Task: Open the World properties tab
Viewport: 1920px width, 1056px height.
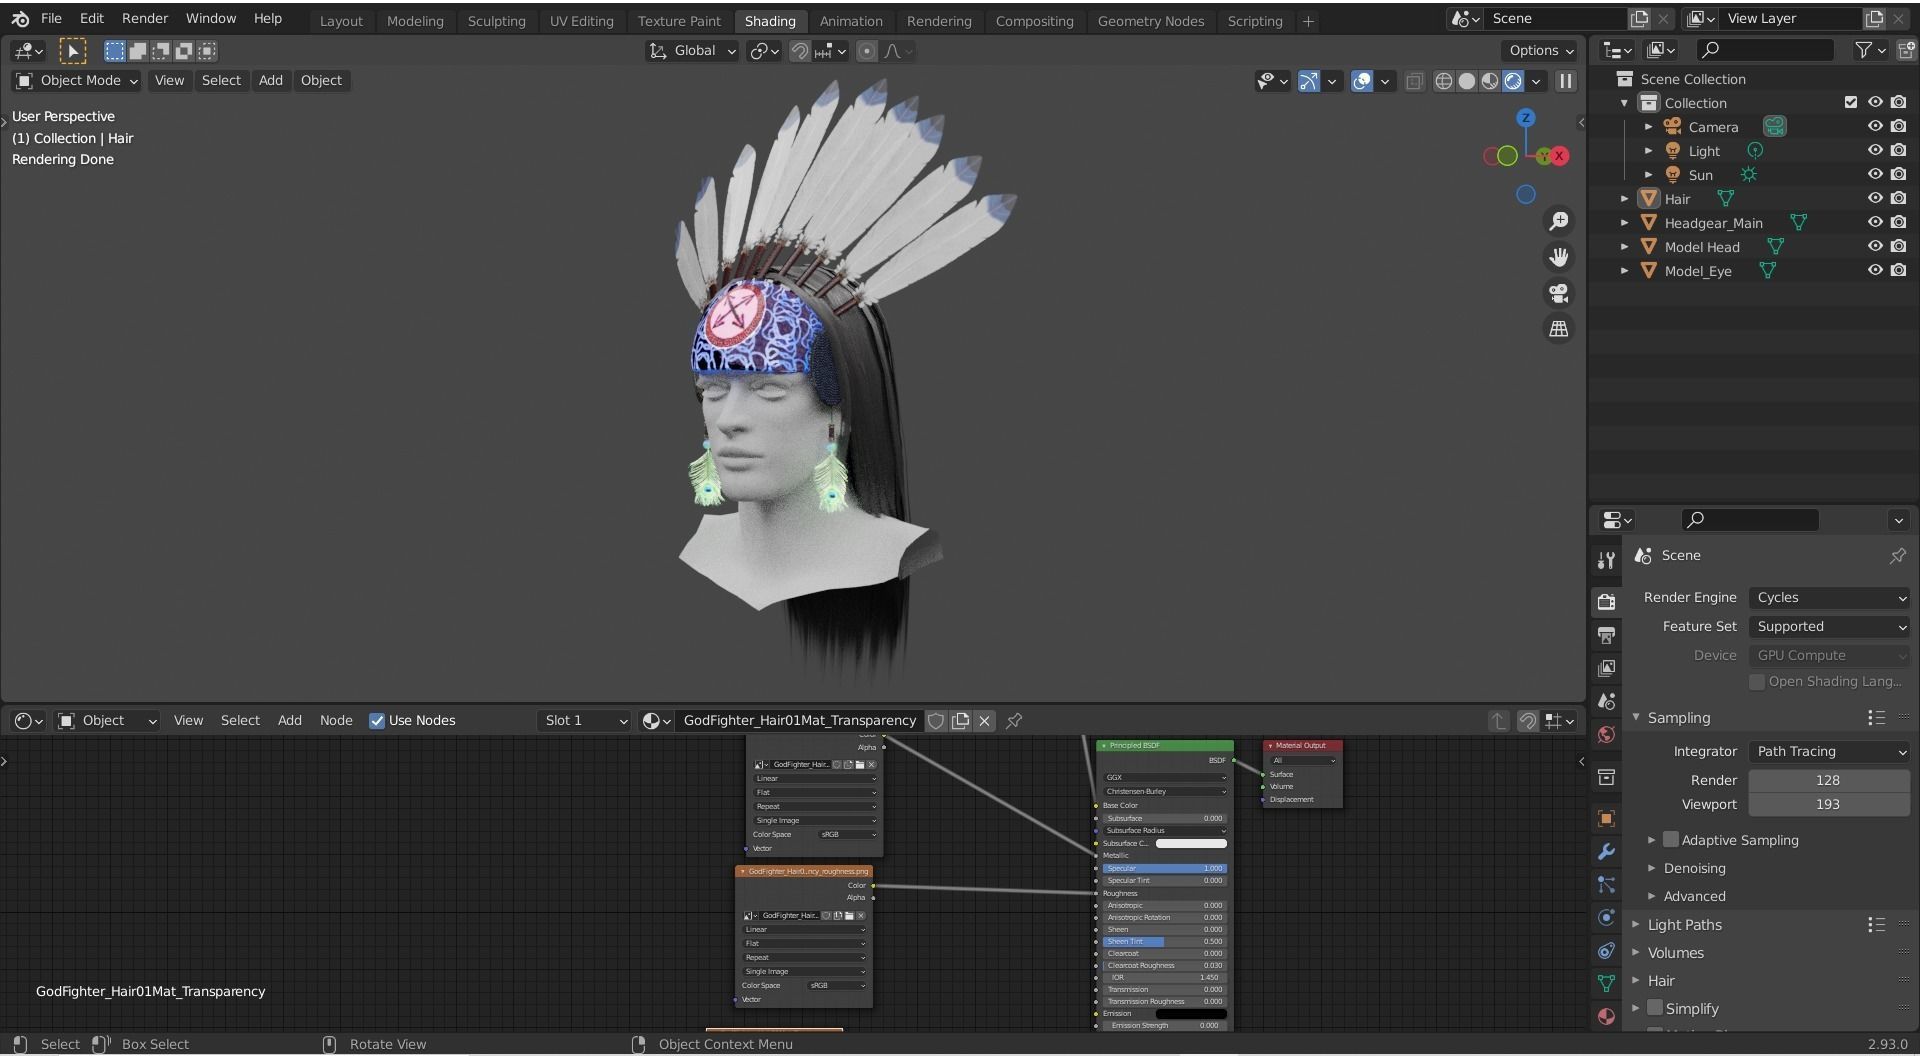Action: [1606, 735]
